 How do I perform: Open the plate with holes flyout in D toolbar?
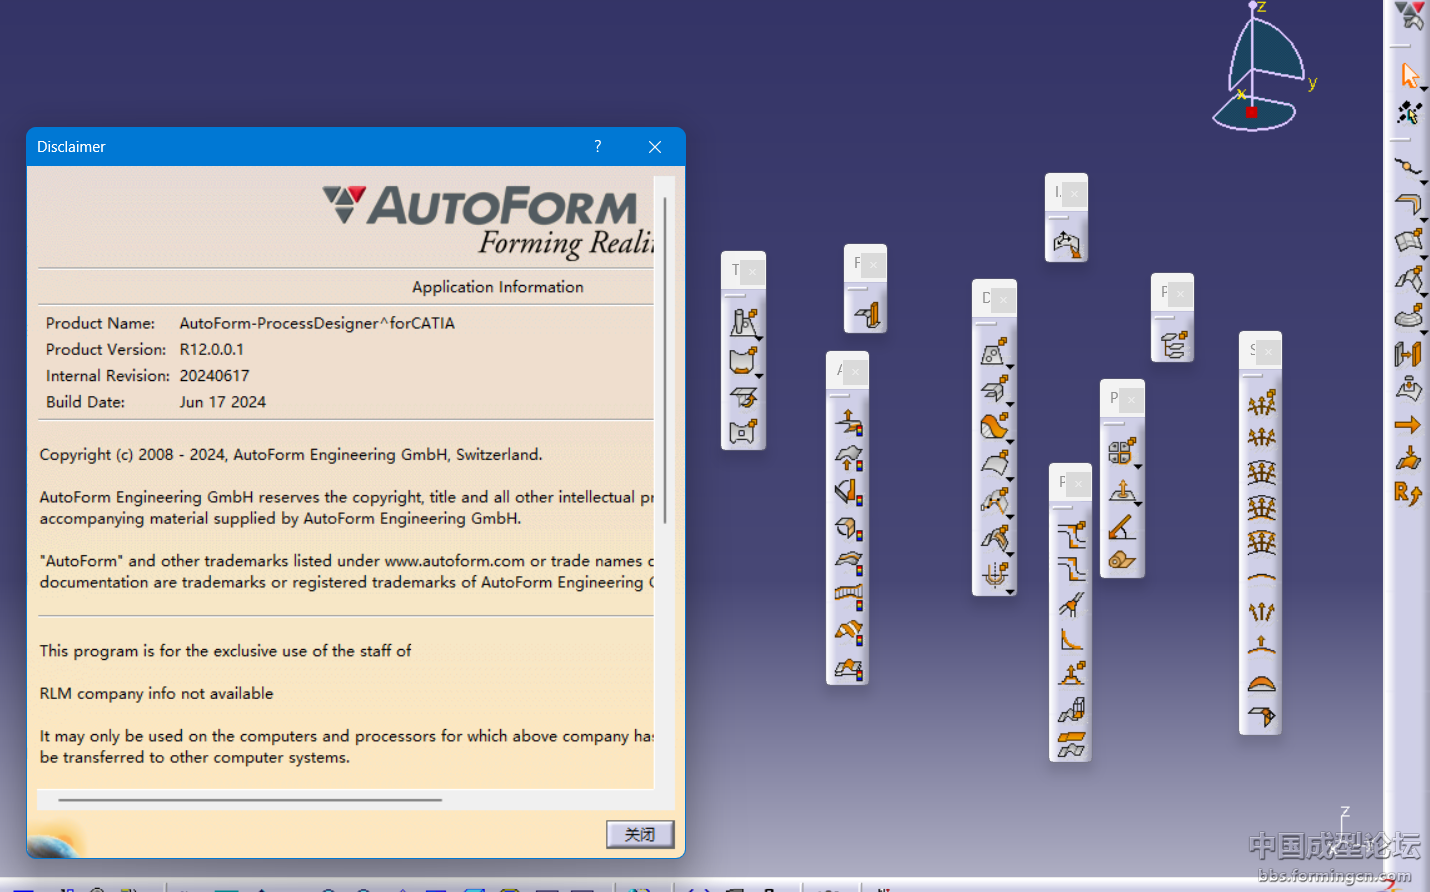(x=995, y=352)
